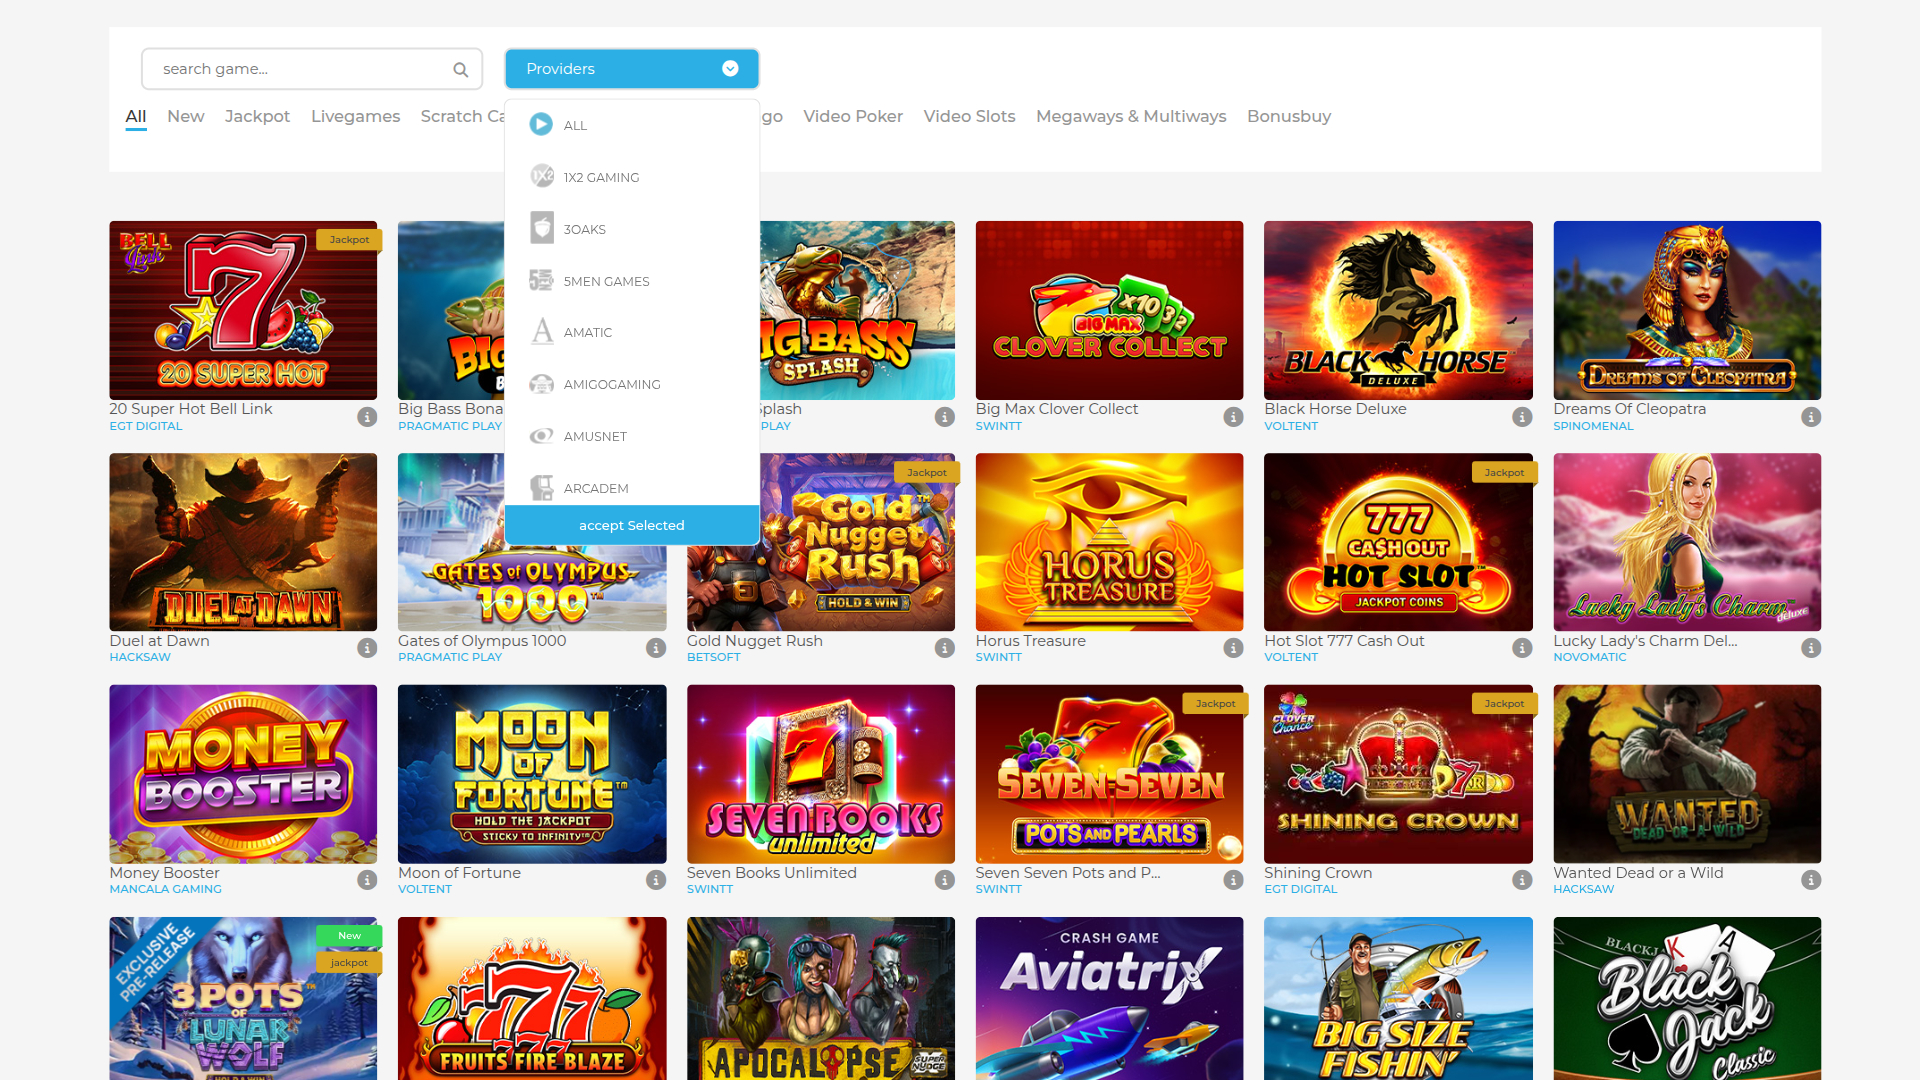The width and height of the screenshot is (1920, 1080).
Task: Click the info icon on Shining Crown
Action: 1522,880
